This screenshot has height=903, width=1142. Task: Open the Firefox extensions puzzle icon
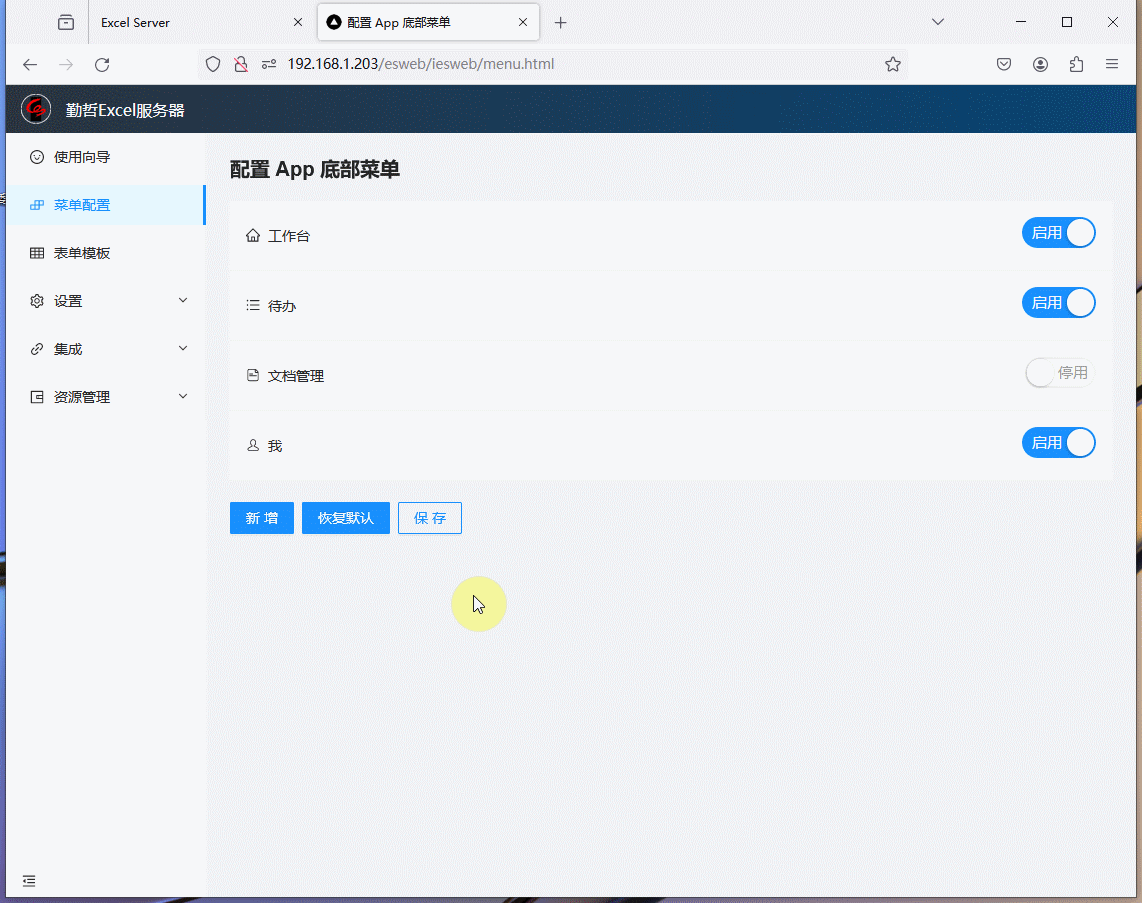pyautogui.click(x=1076, y=65)
